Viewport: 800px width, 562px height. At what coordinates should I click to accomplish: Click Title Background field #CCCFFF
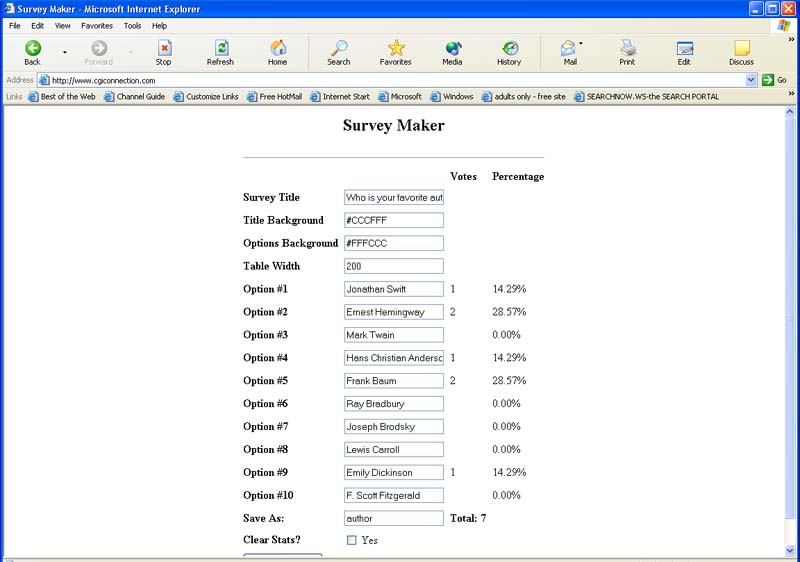click(394, 220)
